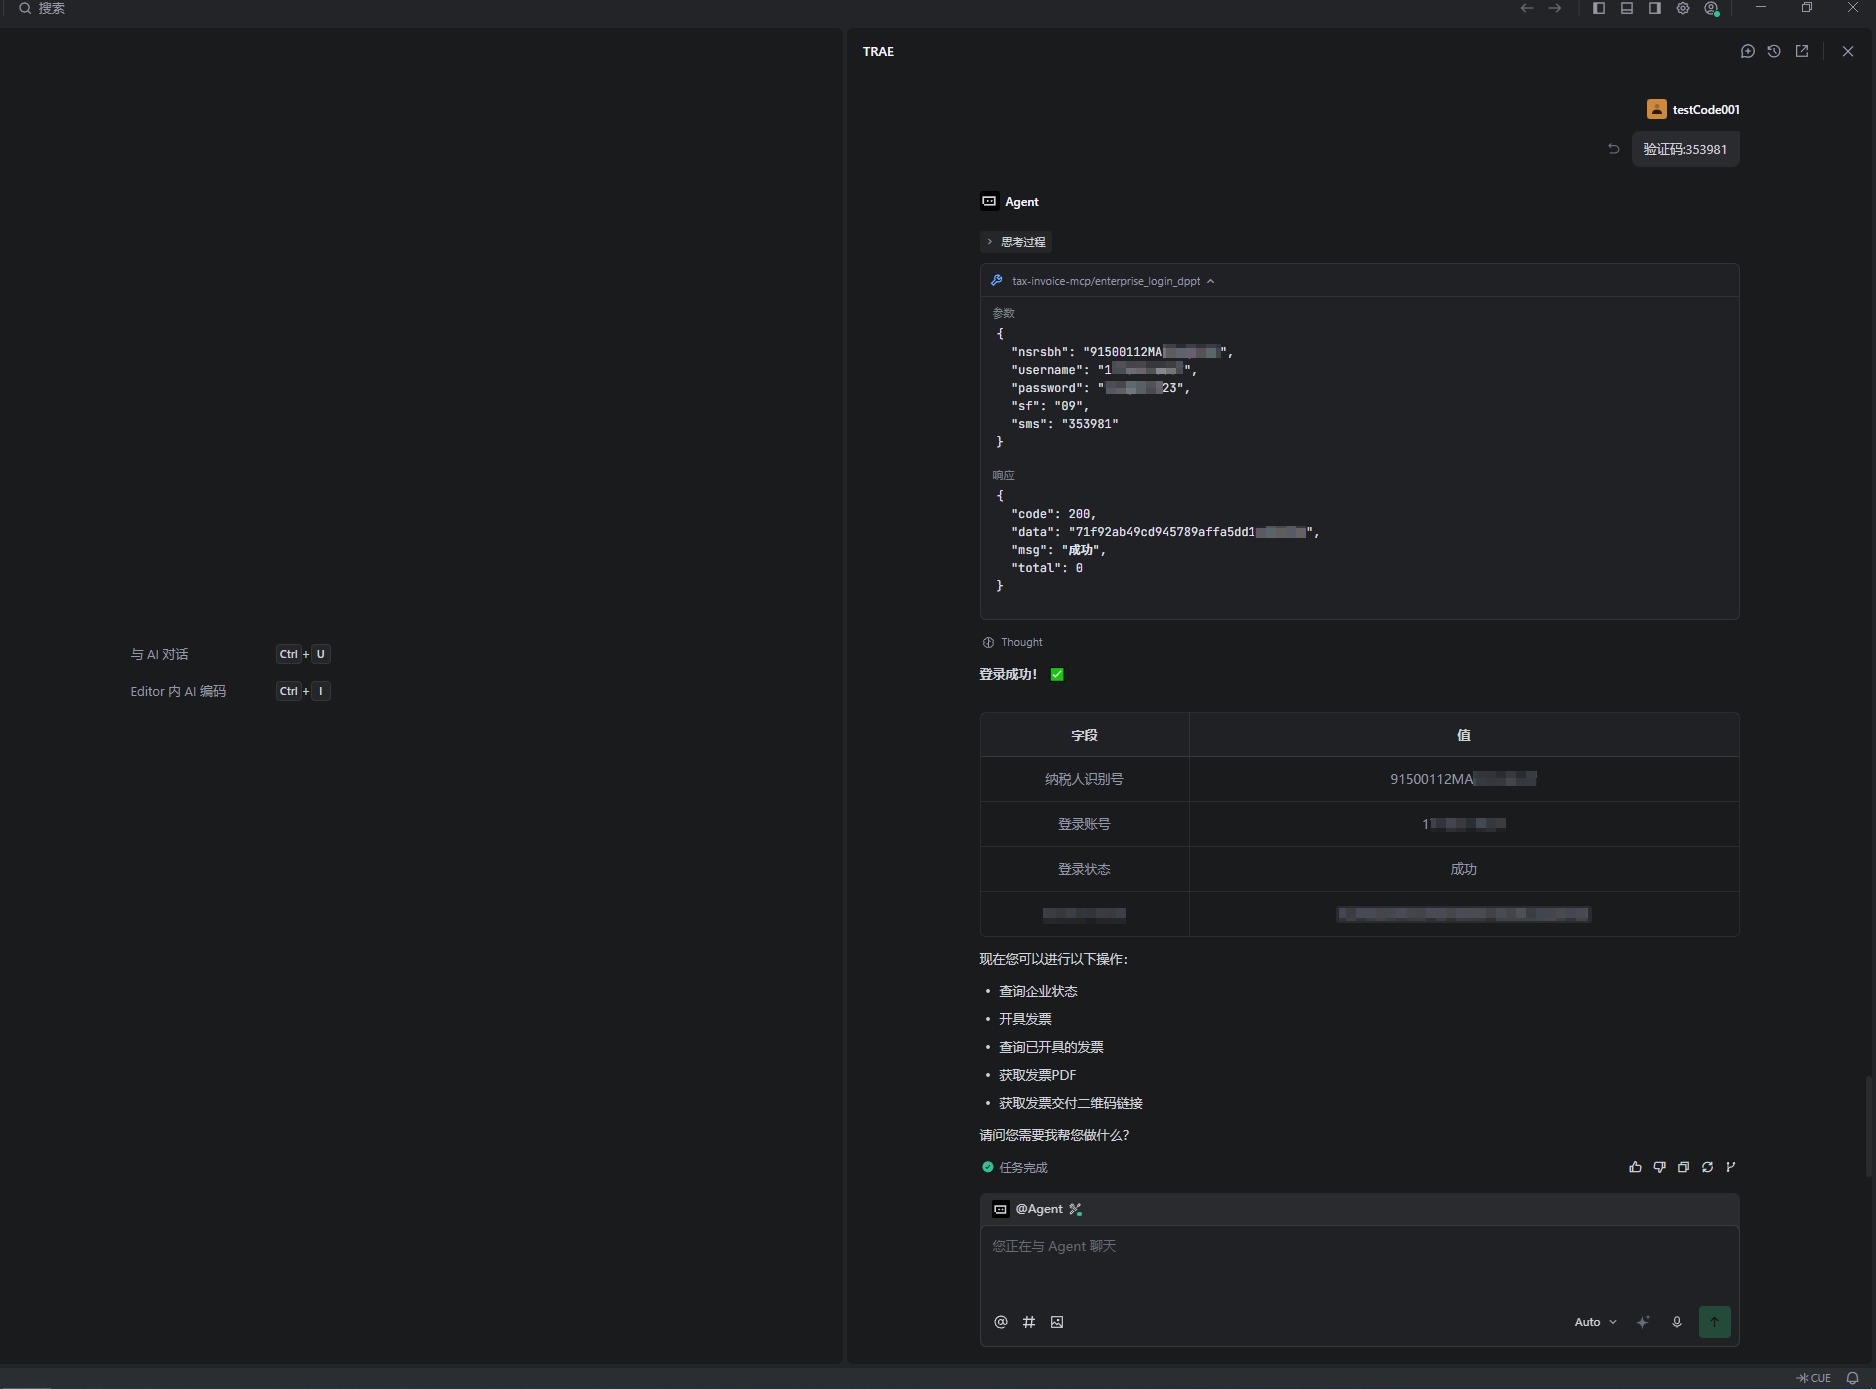
Task: Branch the conversation with fork icon
Action: click(1731, 1167)
